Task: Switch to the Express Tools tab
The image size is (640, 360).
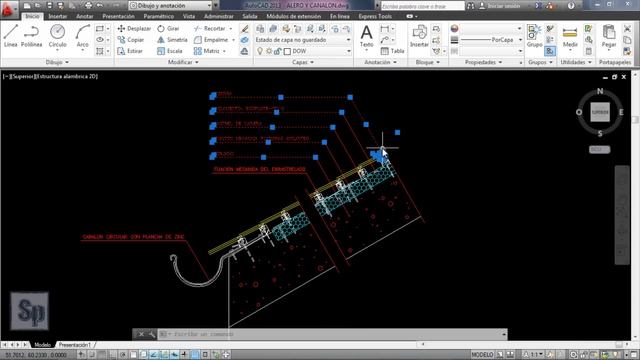Action: point(375,16)
